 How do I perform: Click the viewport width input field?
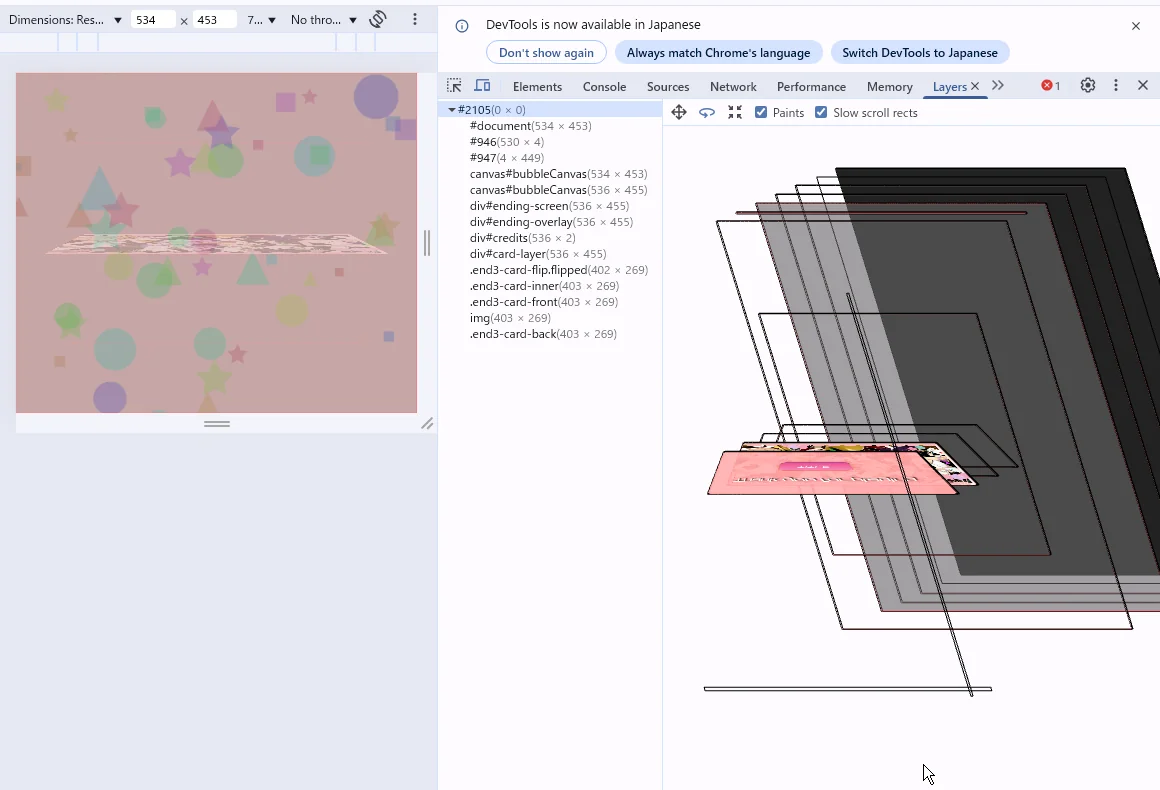pos(153,20)
